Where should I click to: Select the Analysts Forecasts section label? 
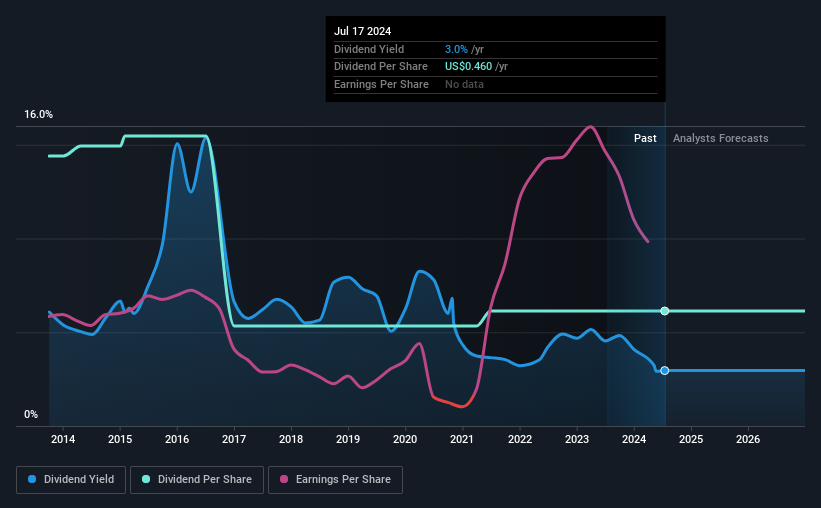[x=721, y=138]
